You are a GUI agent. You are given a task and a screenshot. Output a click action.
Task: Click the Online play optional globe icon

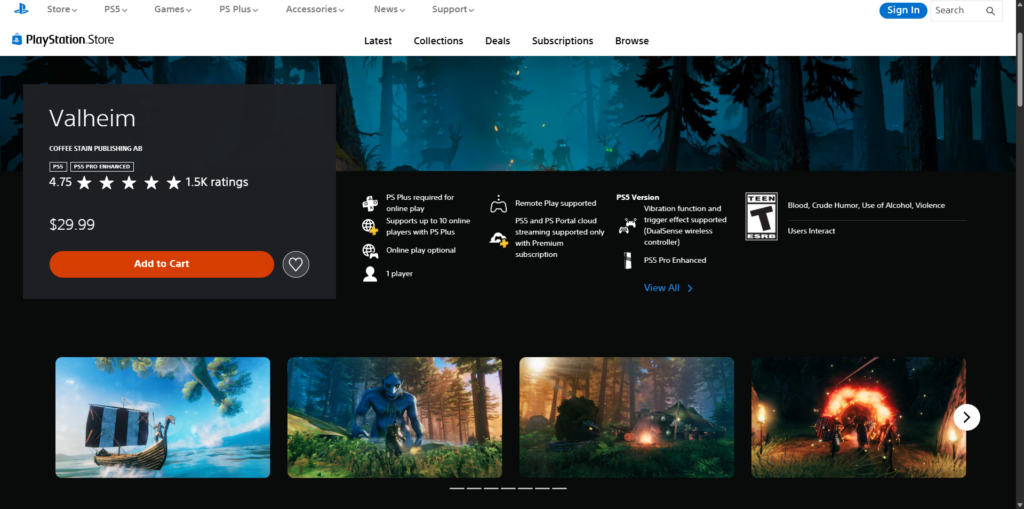(x=370, y=250)
